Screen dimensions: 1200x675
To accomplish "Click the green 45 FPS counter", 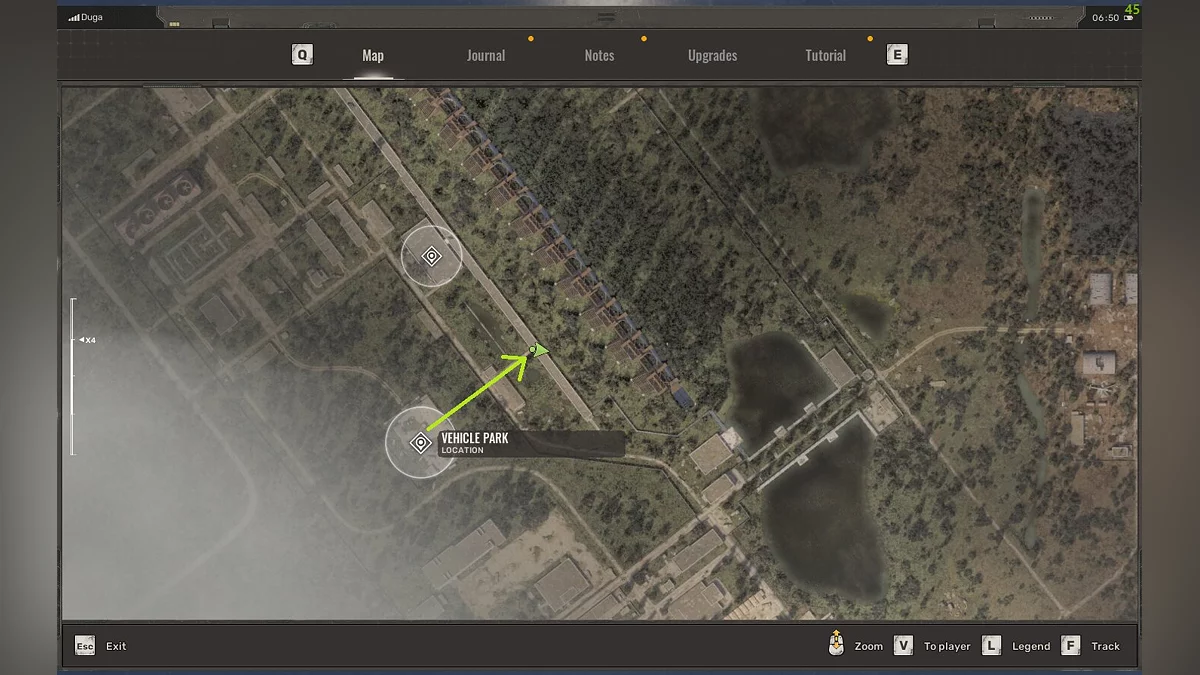I will point(1131,9).
